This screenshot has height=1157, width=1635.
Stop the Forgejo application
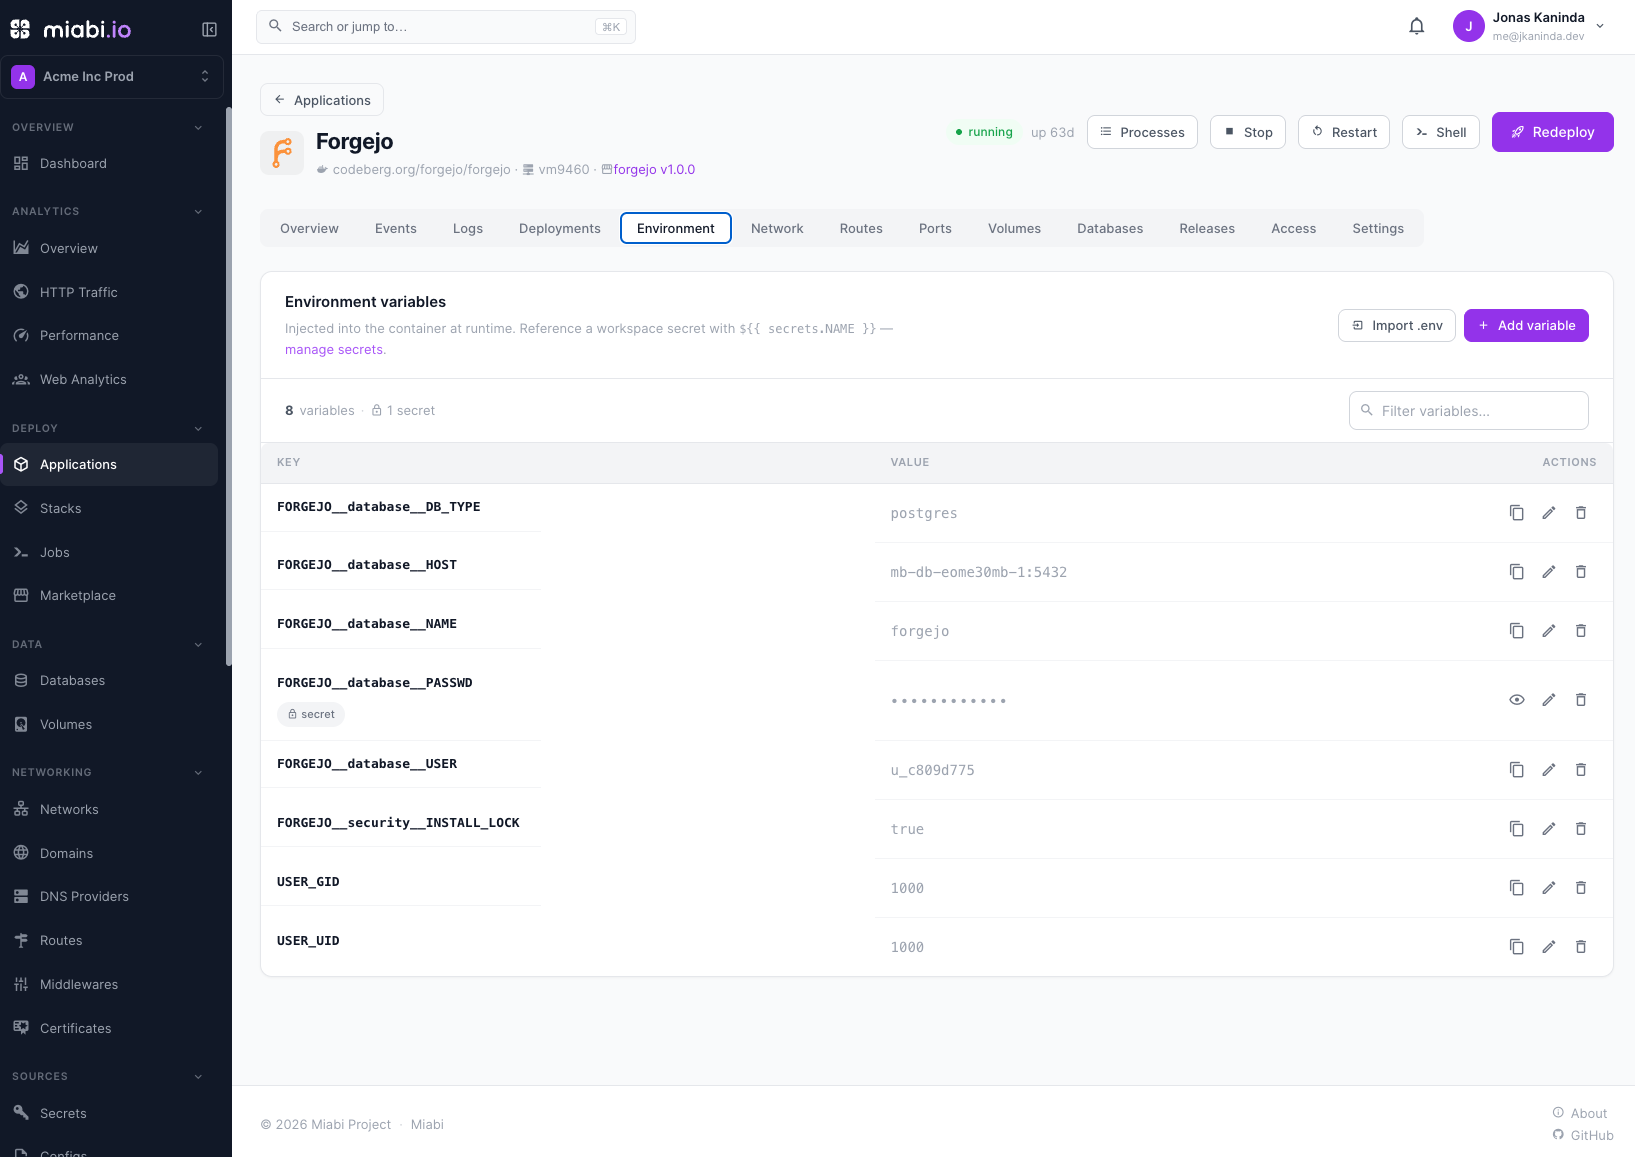click(1248, 132)
